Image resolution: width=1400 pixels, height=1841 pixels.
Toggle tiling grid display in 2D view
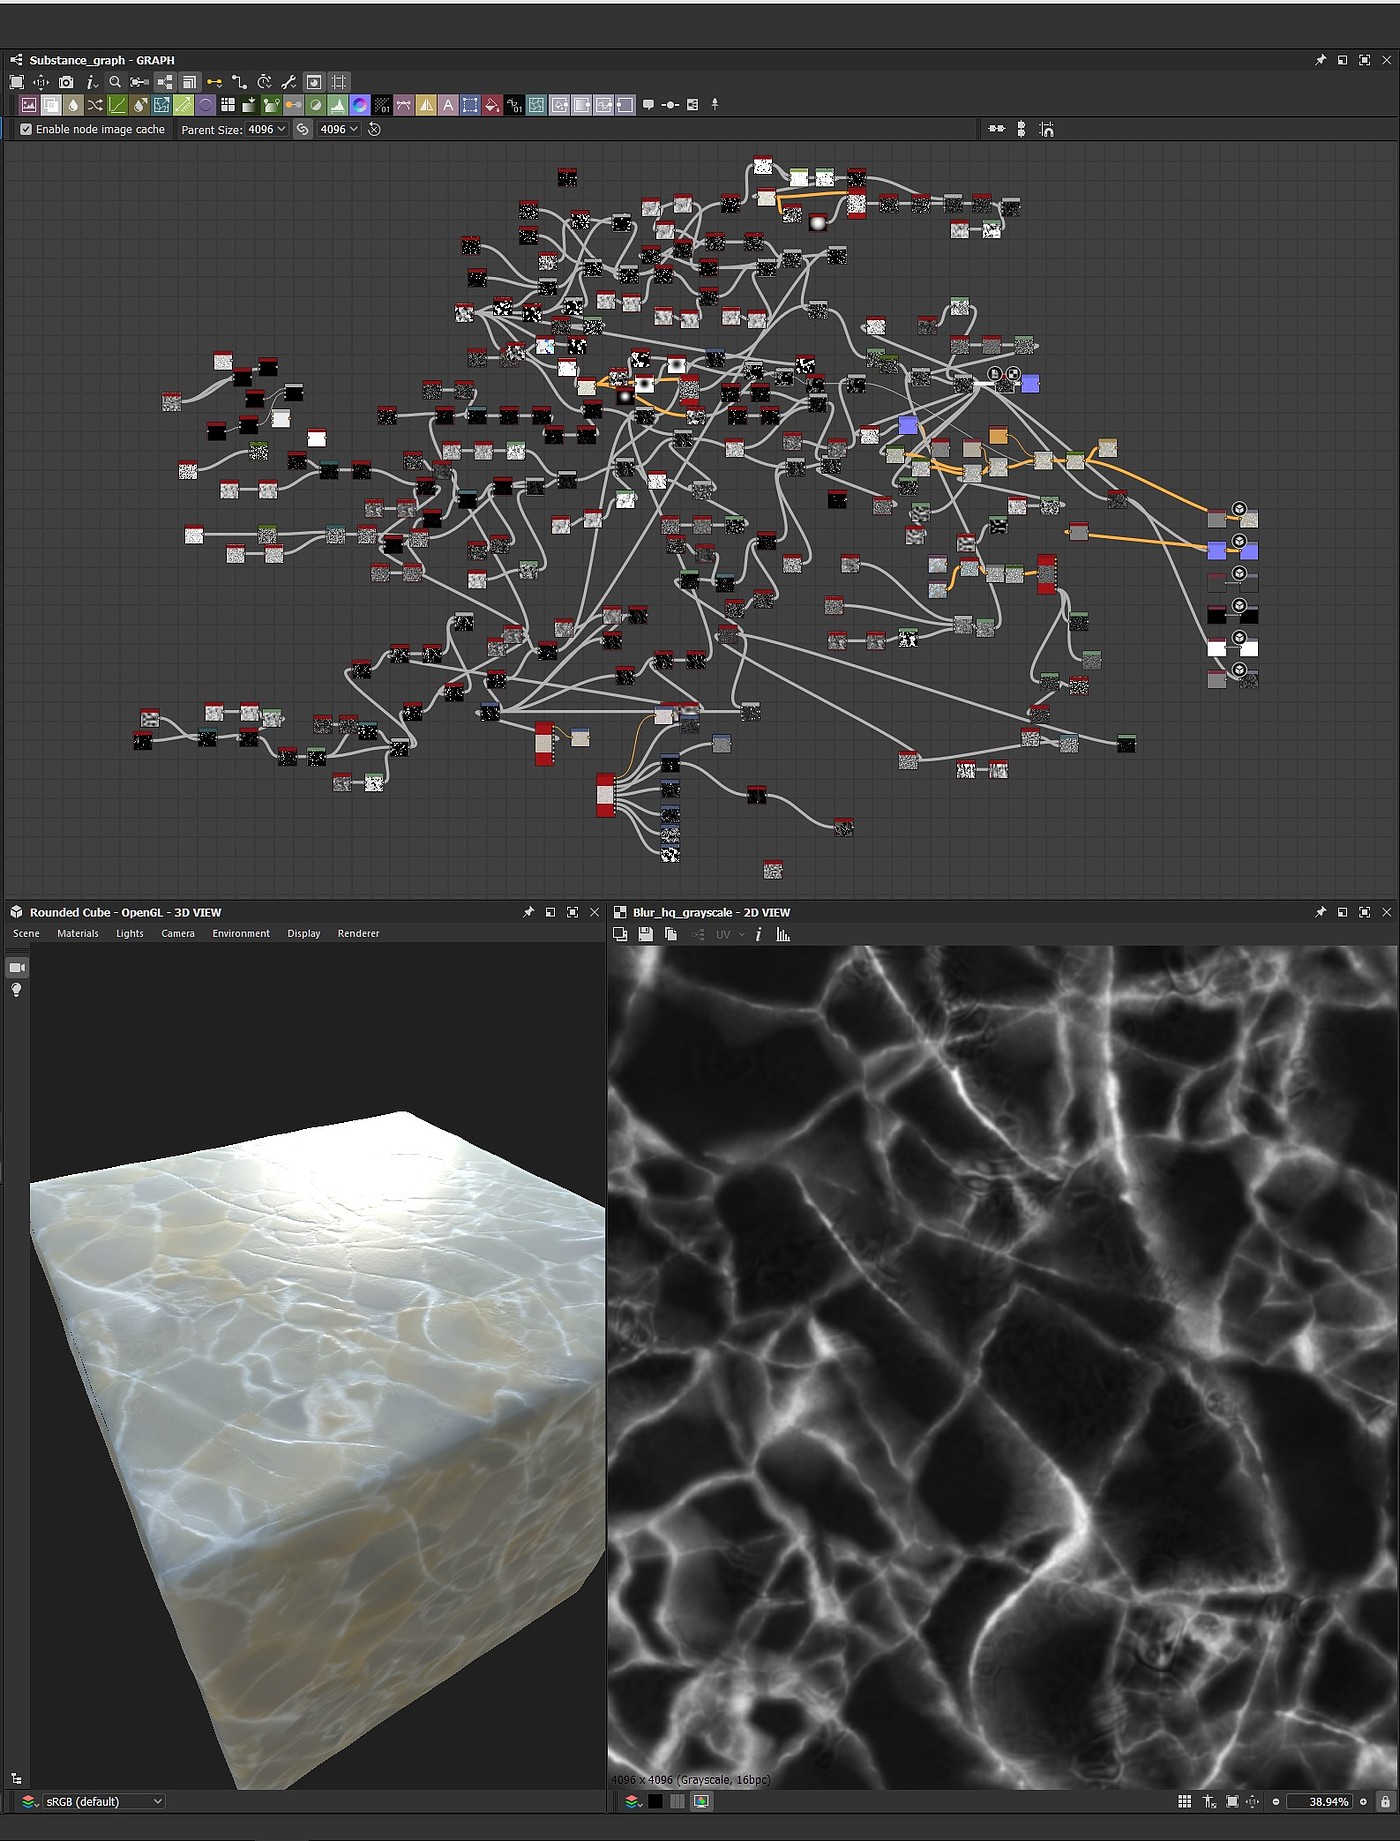click(1184, 1801)
